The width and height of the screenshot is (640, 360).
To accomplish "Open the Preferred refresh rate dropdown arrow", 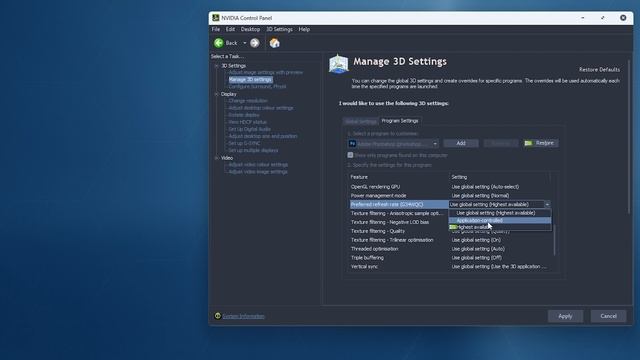I will [x=547, y=204].
